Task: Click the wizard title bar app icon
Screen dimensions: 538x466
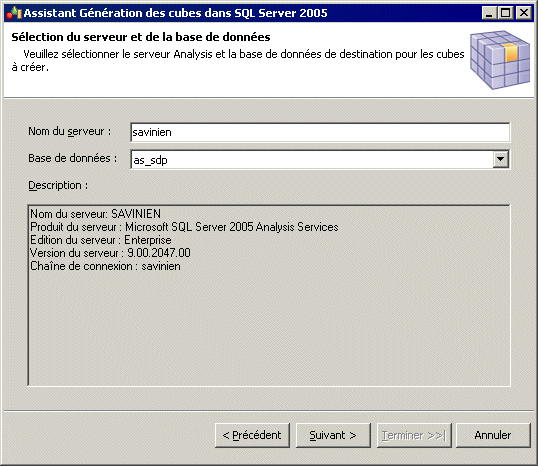Action: [x=14, y=13]
